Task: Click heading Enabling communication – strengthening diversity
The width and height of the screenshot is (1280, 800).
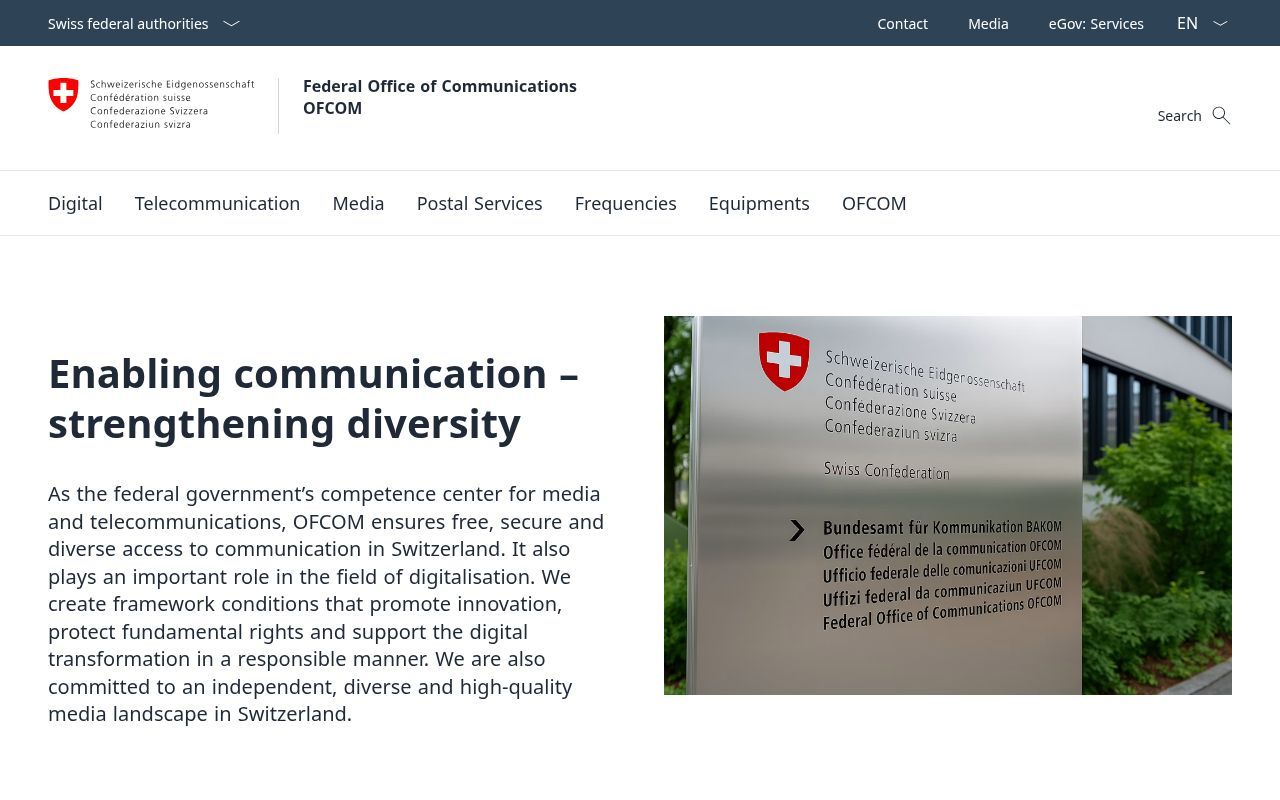Action: tap(314, 398)
